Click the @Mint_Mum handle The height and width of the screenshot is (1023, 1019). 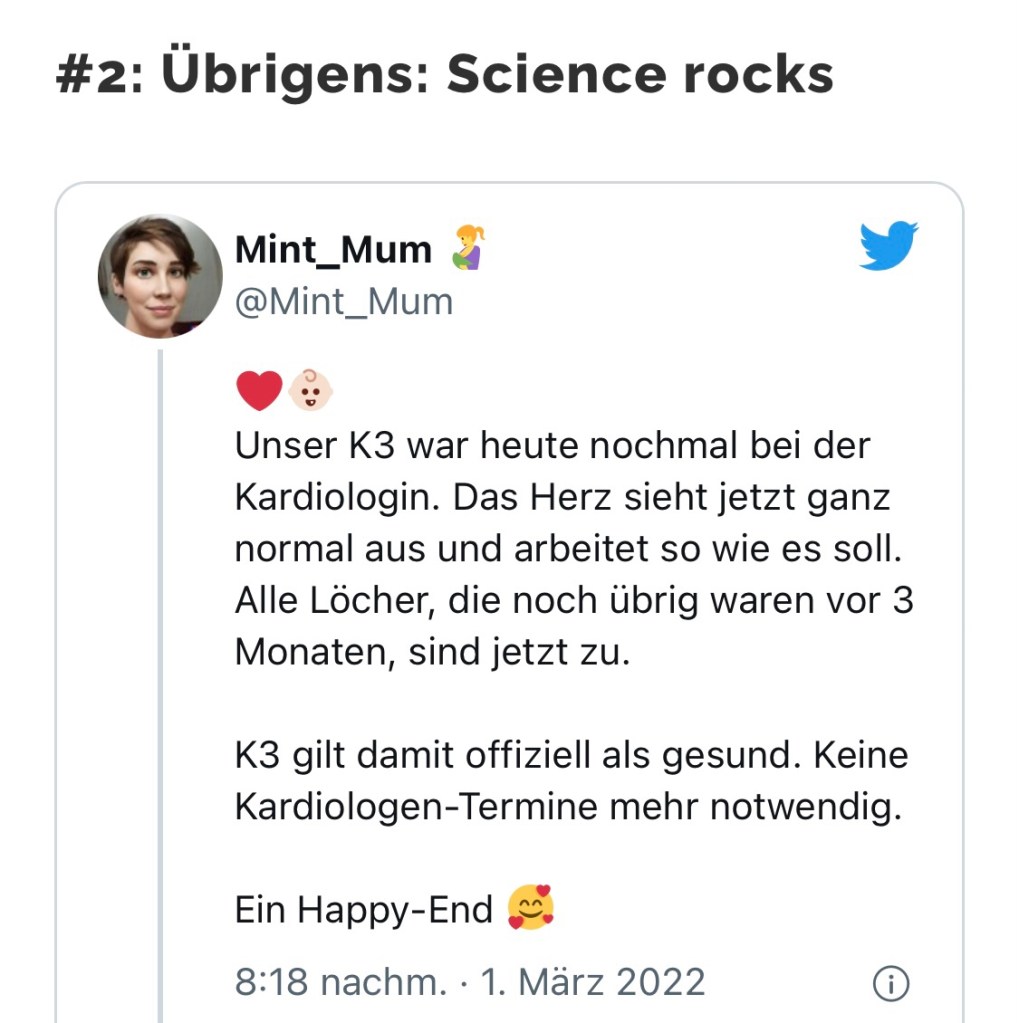point(343,301)
